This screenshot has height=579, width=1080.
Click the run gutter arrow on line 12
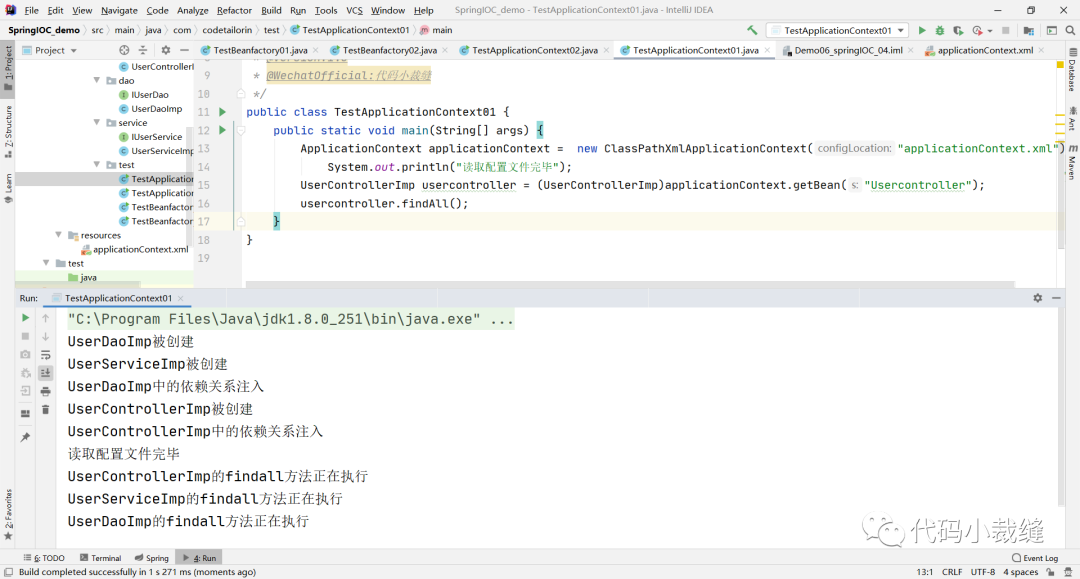(222, 130)
